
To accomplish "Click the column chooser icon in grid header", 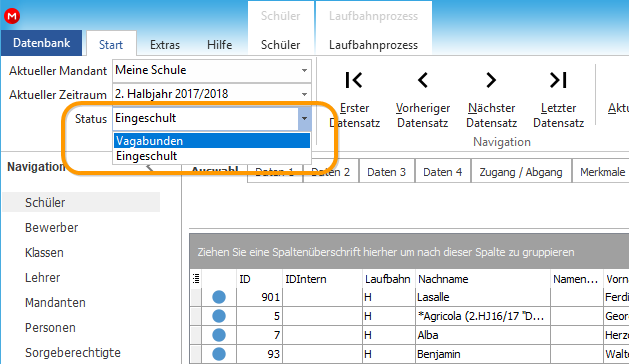I will (x=196, y=279).
